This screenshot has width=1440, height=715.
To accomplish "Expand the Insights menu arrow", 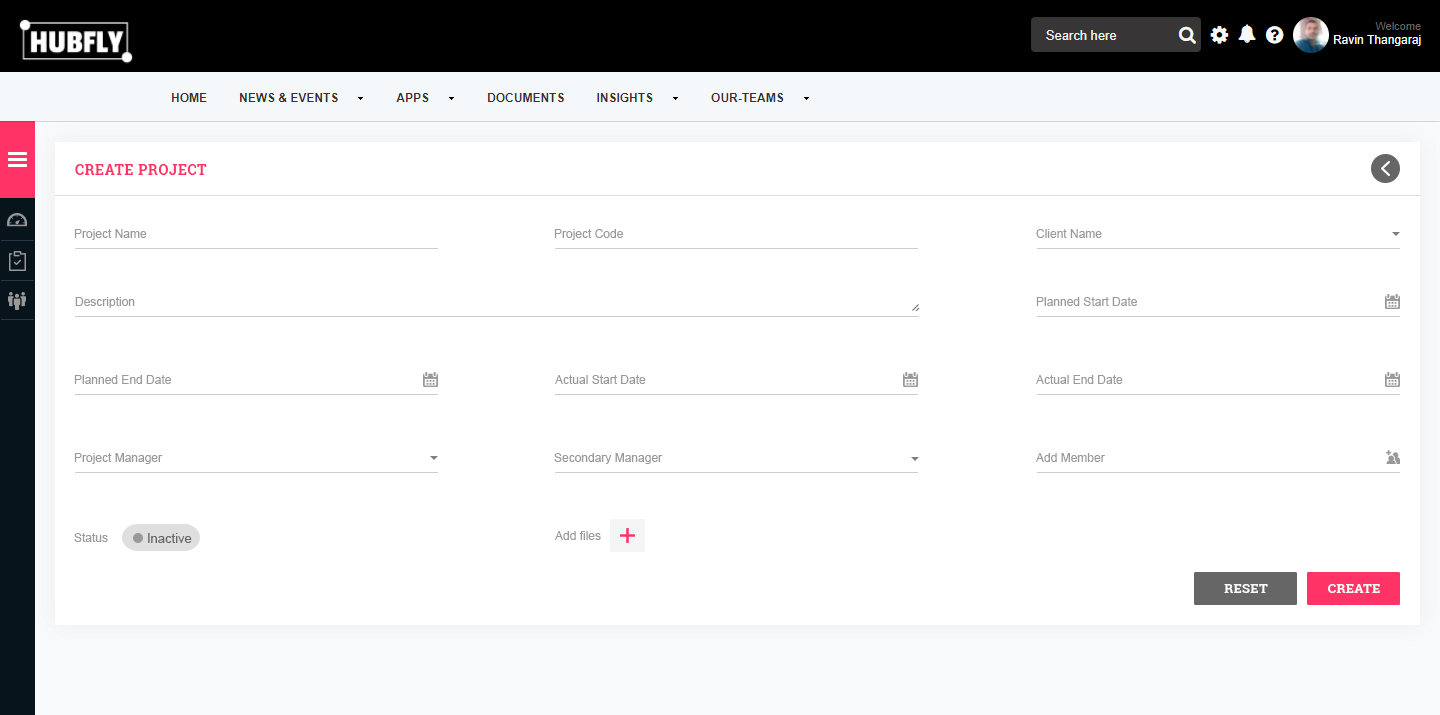I will (x=675, y=98).
